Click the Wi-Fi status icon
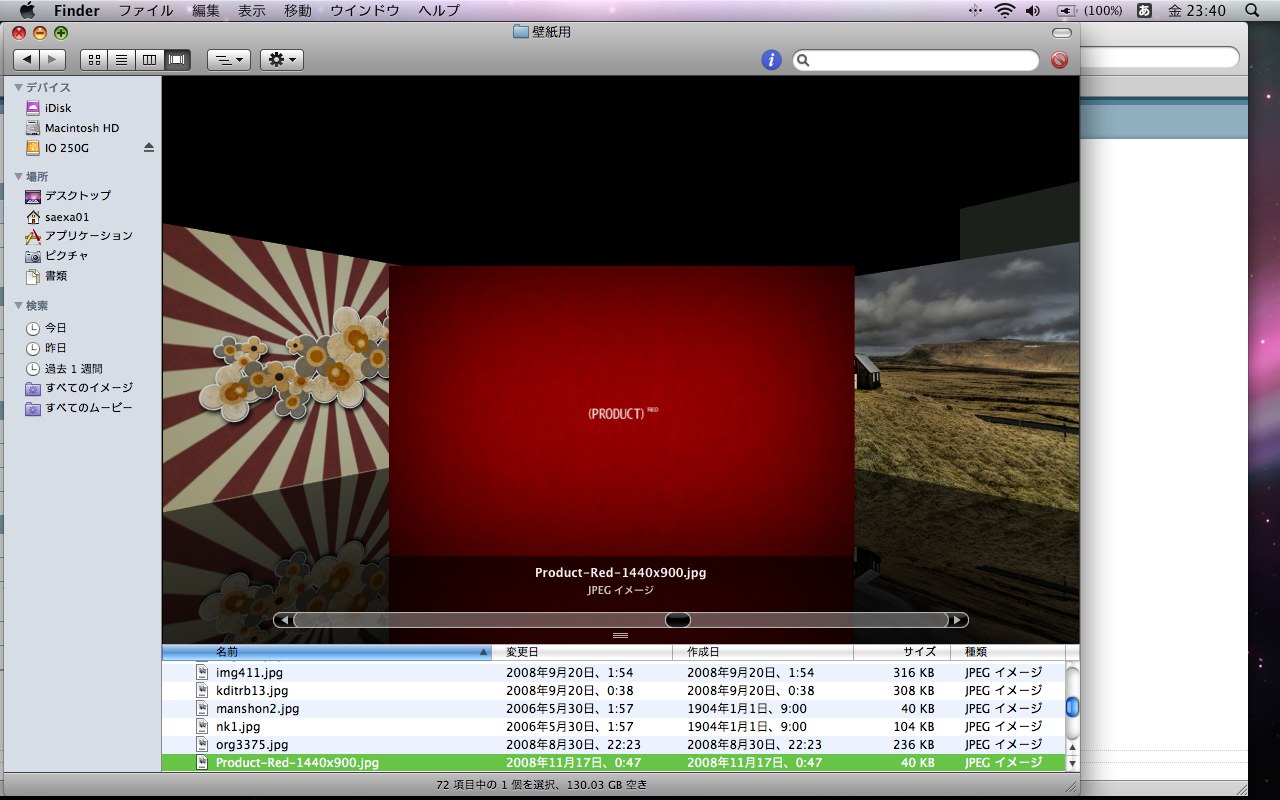Image resolution: width=1280 pixels, height=800 pixels. click(1004, 11)
